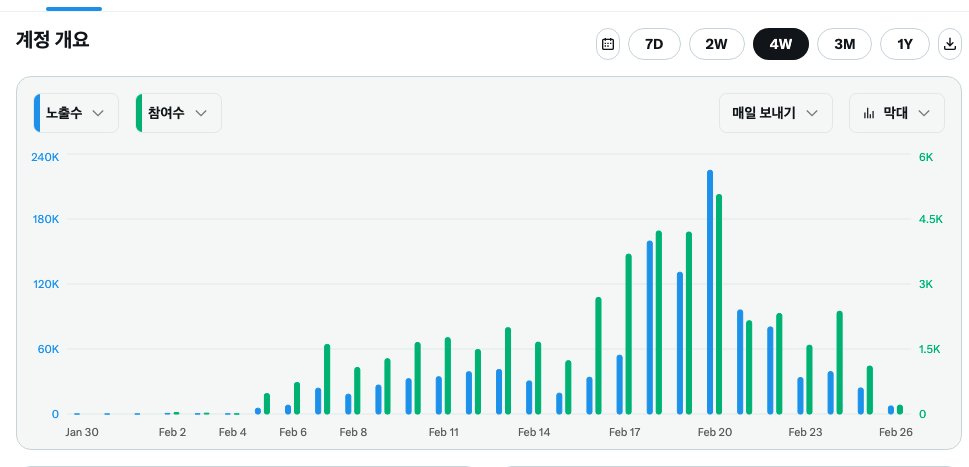Select the 1Y time range
The width and height of the screenshot is (969, 467).
coord(905,44)
